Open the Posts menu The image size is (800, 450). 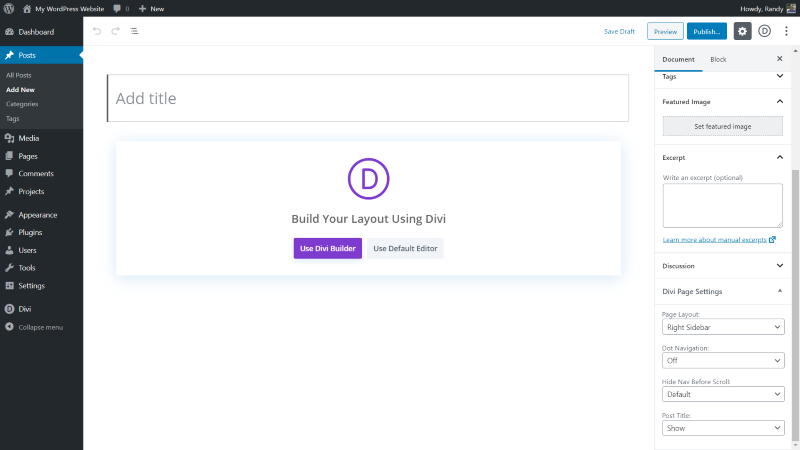[x=41, y=55]
